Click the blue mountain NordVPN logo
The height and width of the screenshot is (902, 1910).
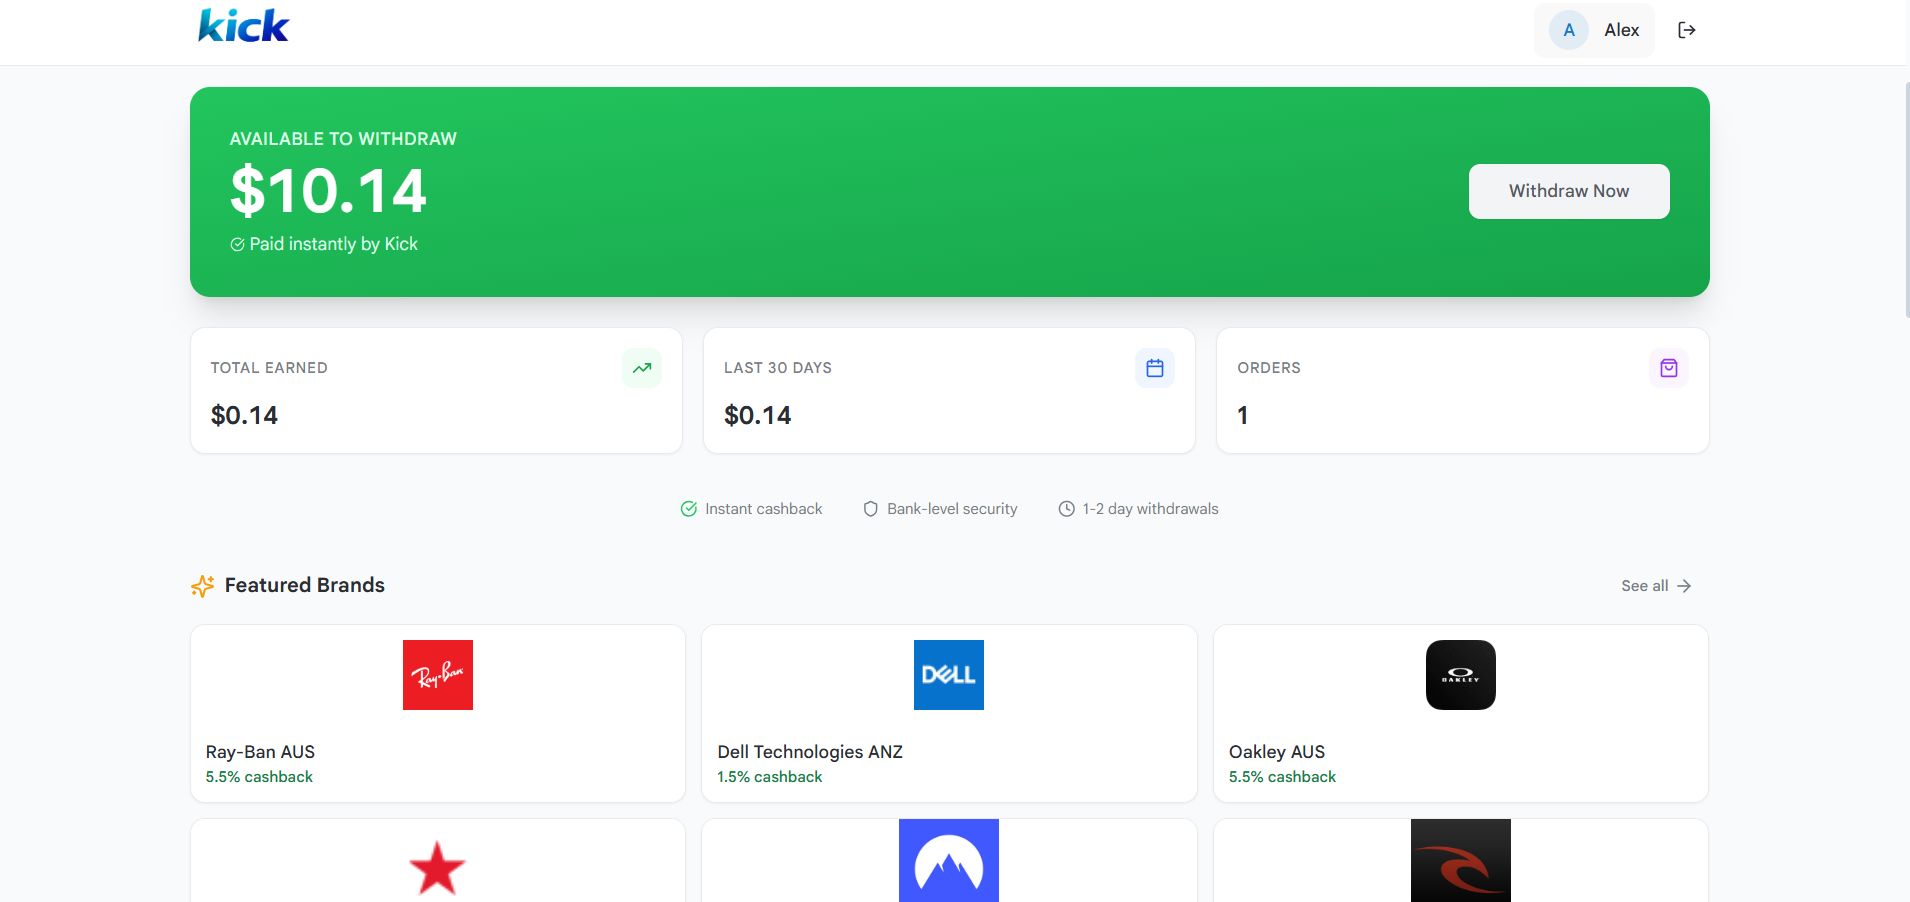[949, 861]
